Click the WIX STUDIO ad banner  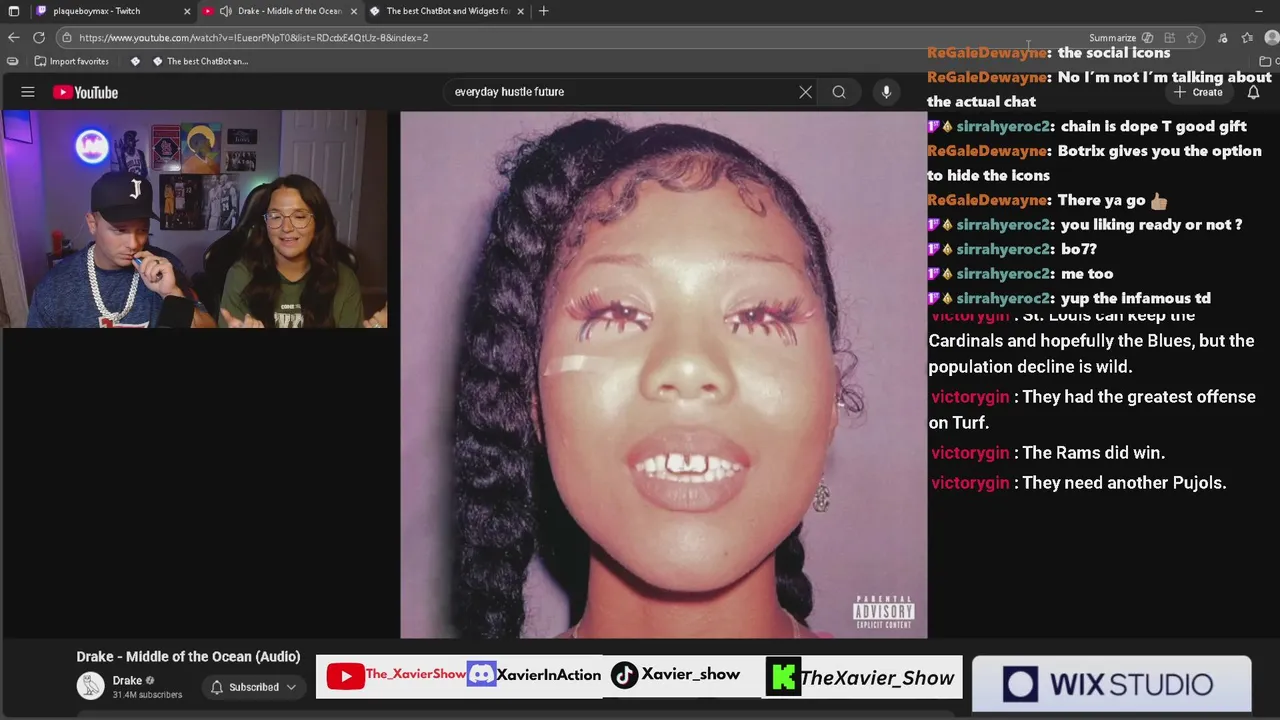pyautogui.click(x=1111, y=684)
